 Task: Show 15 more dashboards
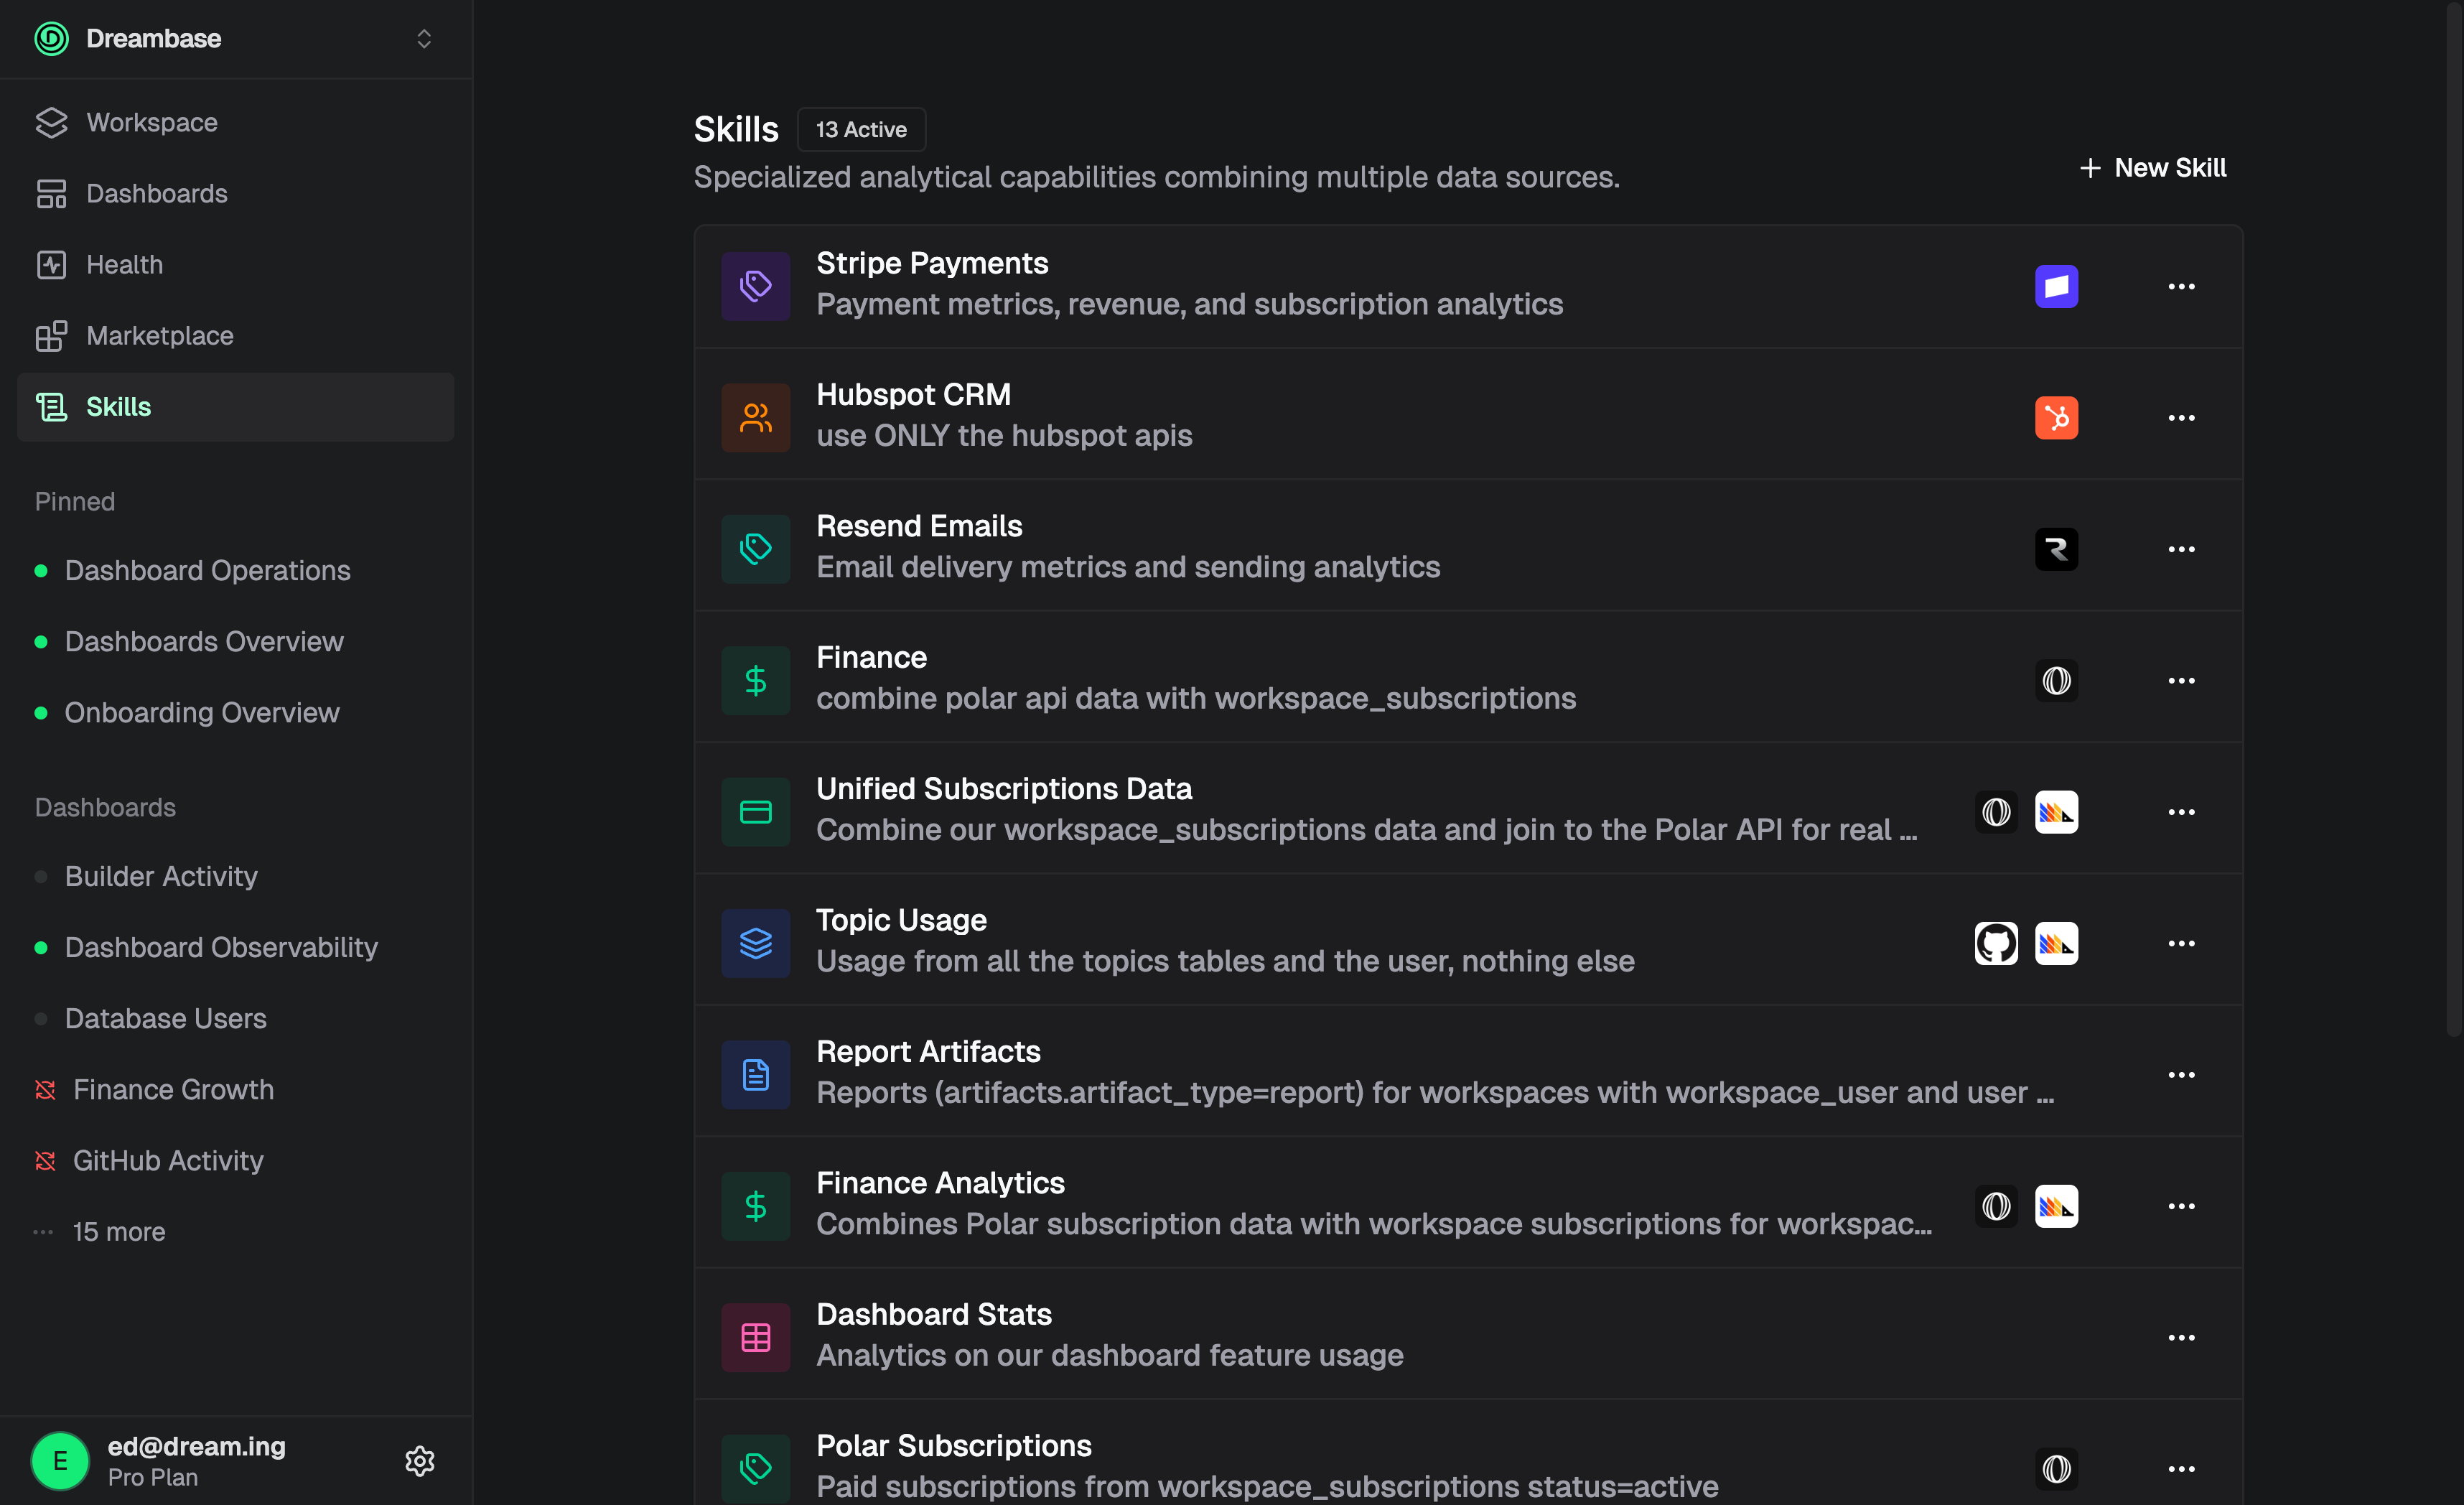pos(118,1232)
